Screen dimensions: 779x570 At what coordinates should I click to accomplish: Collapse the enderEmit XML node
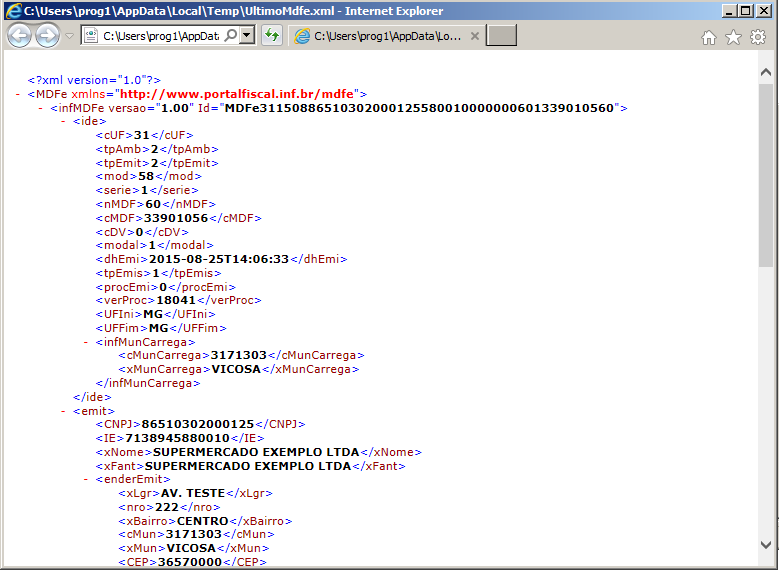(x=87, y=480)
